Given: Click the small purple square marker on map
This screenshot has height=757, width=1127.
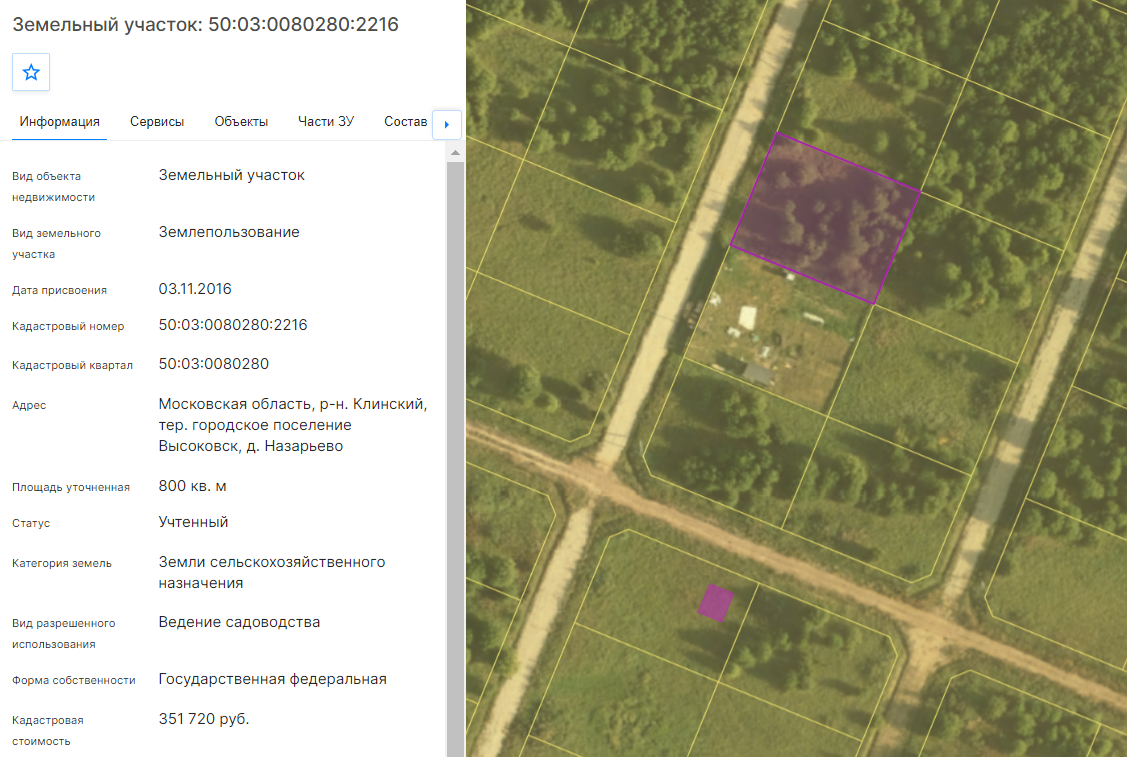Looking at the screenshot, I should pos(716,602).
